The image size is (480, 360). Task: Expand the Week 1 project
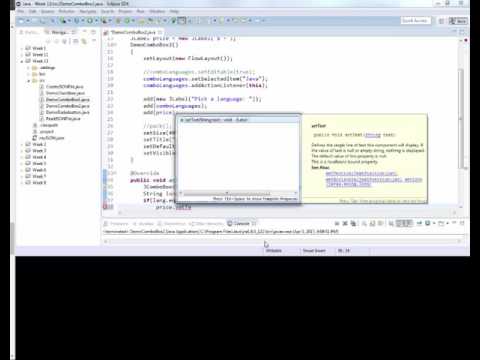(x=22, y=48)
